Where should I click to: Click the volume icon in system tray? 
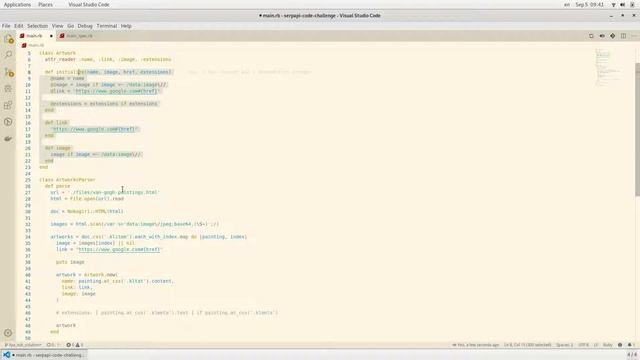pos(623,5)
